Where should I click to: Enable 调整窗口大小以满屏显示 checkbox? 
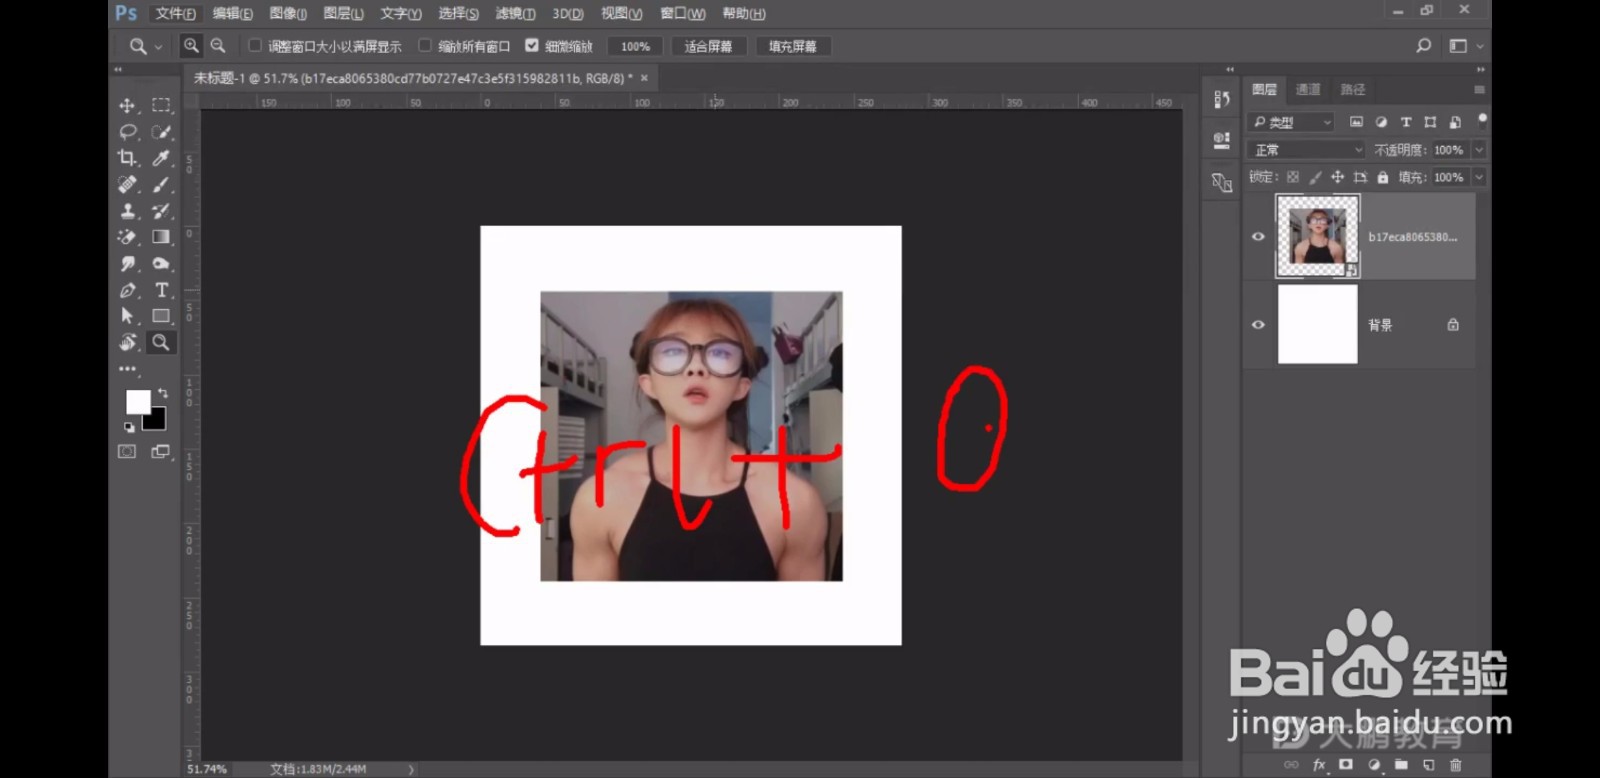(x=255, y=45)
